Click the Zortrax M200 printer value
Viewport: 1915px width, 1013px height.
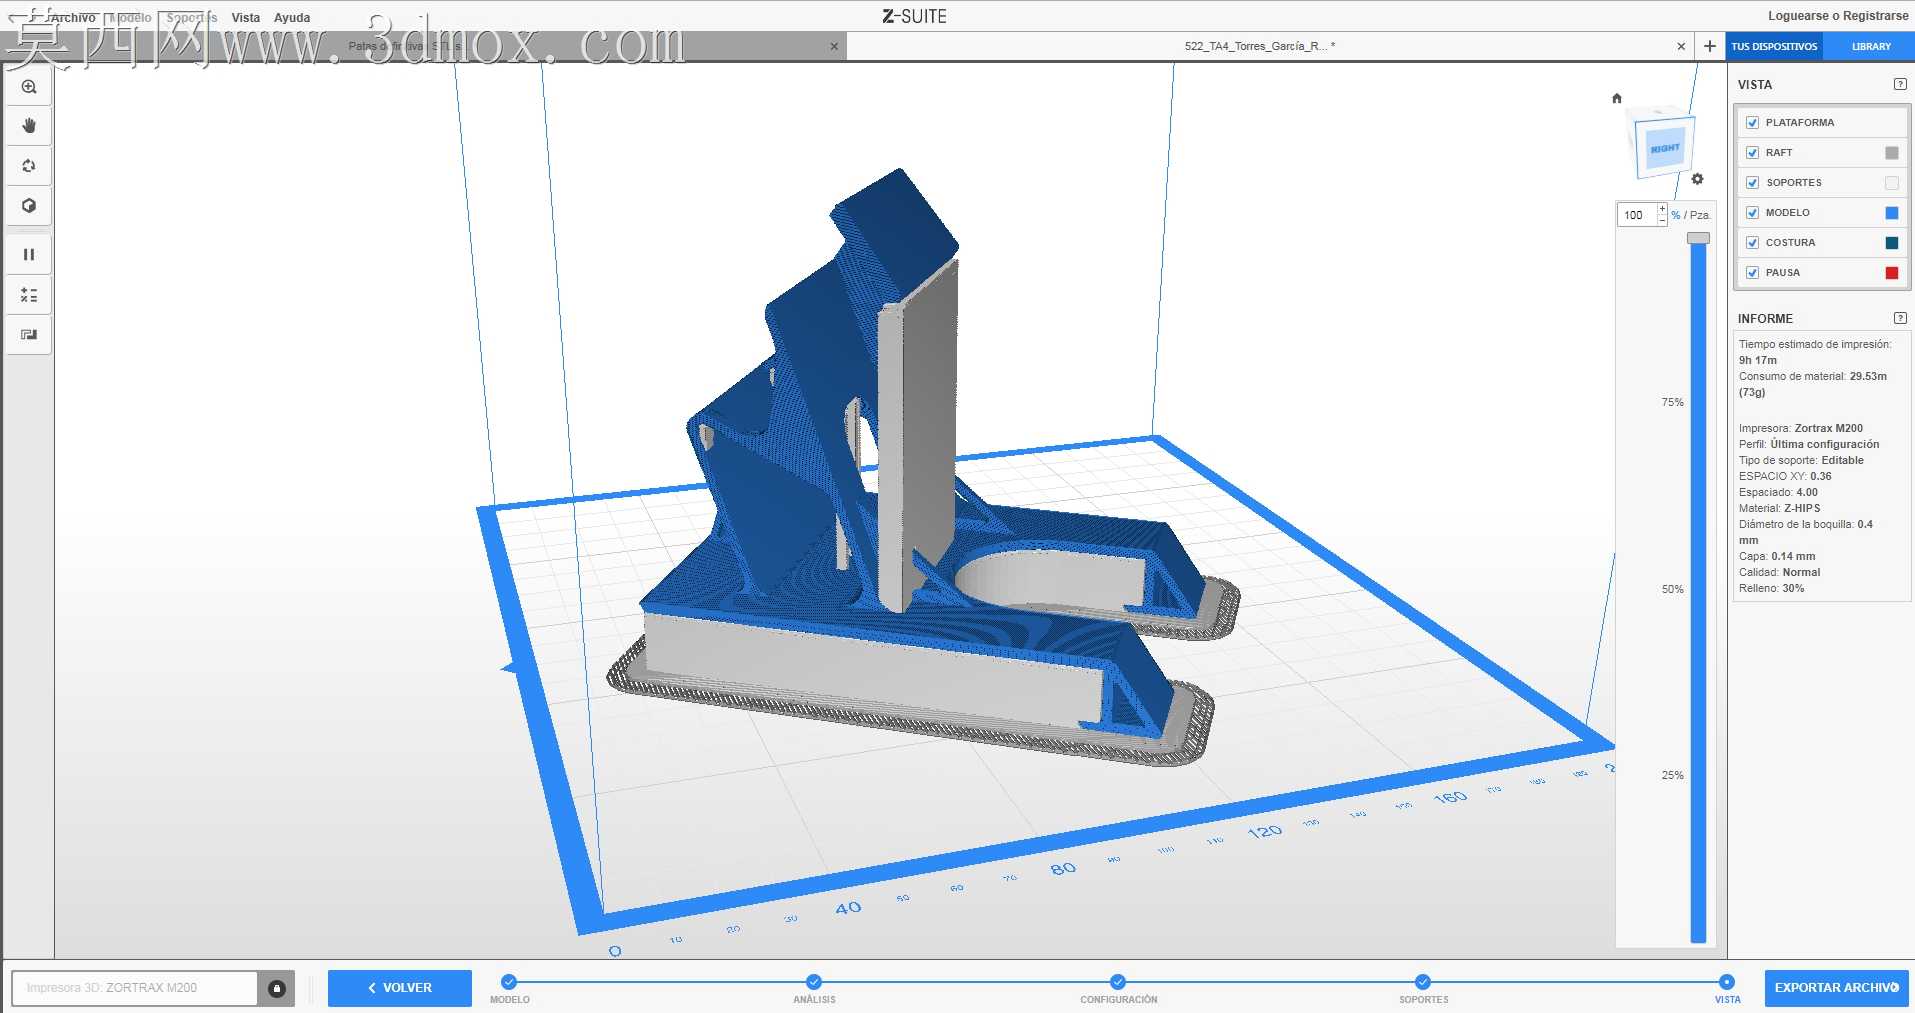point(1828,428)
